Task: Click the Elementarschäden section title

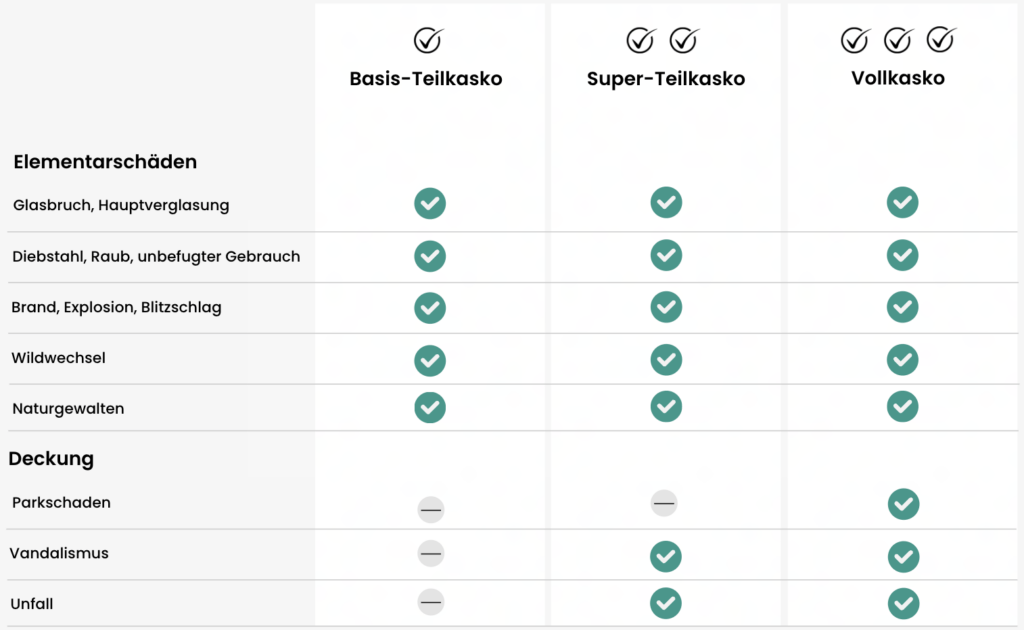Action: pyautogui.click(x=105, y=161)
